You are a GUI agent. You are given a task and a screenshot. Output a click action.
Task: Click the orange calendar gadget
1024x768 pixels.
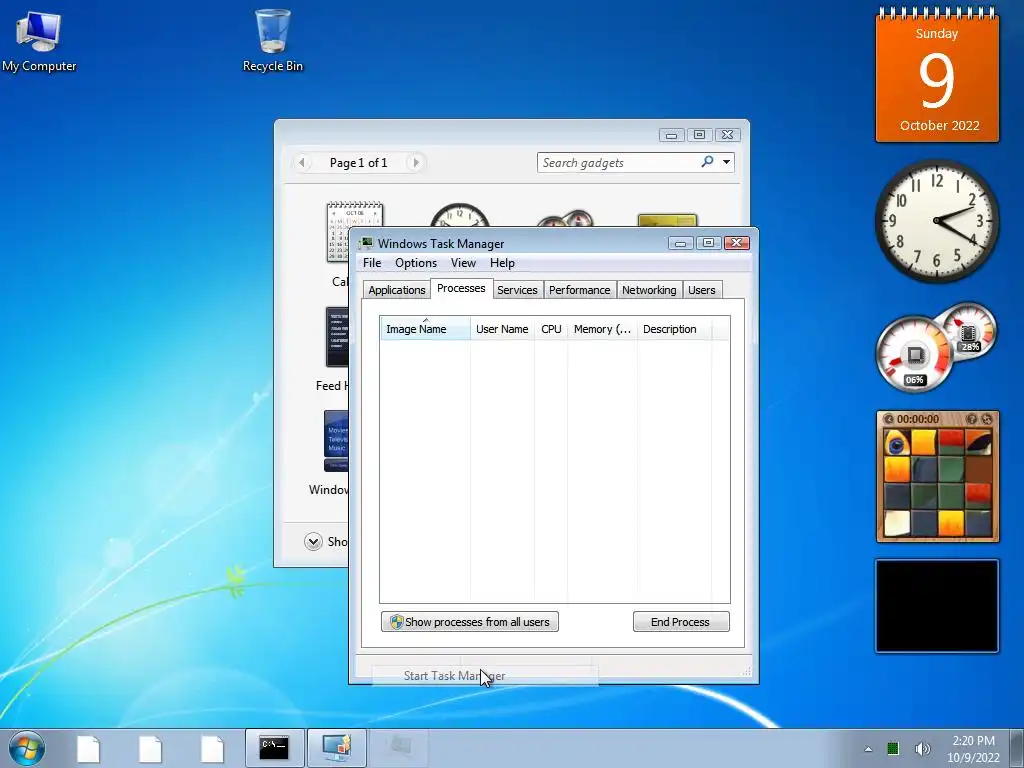[937, 76]
